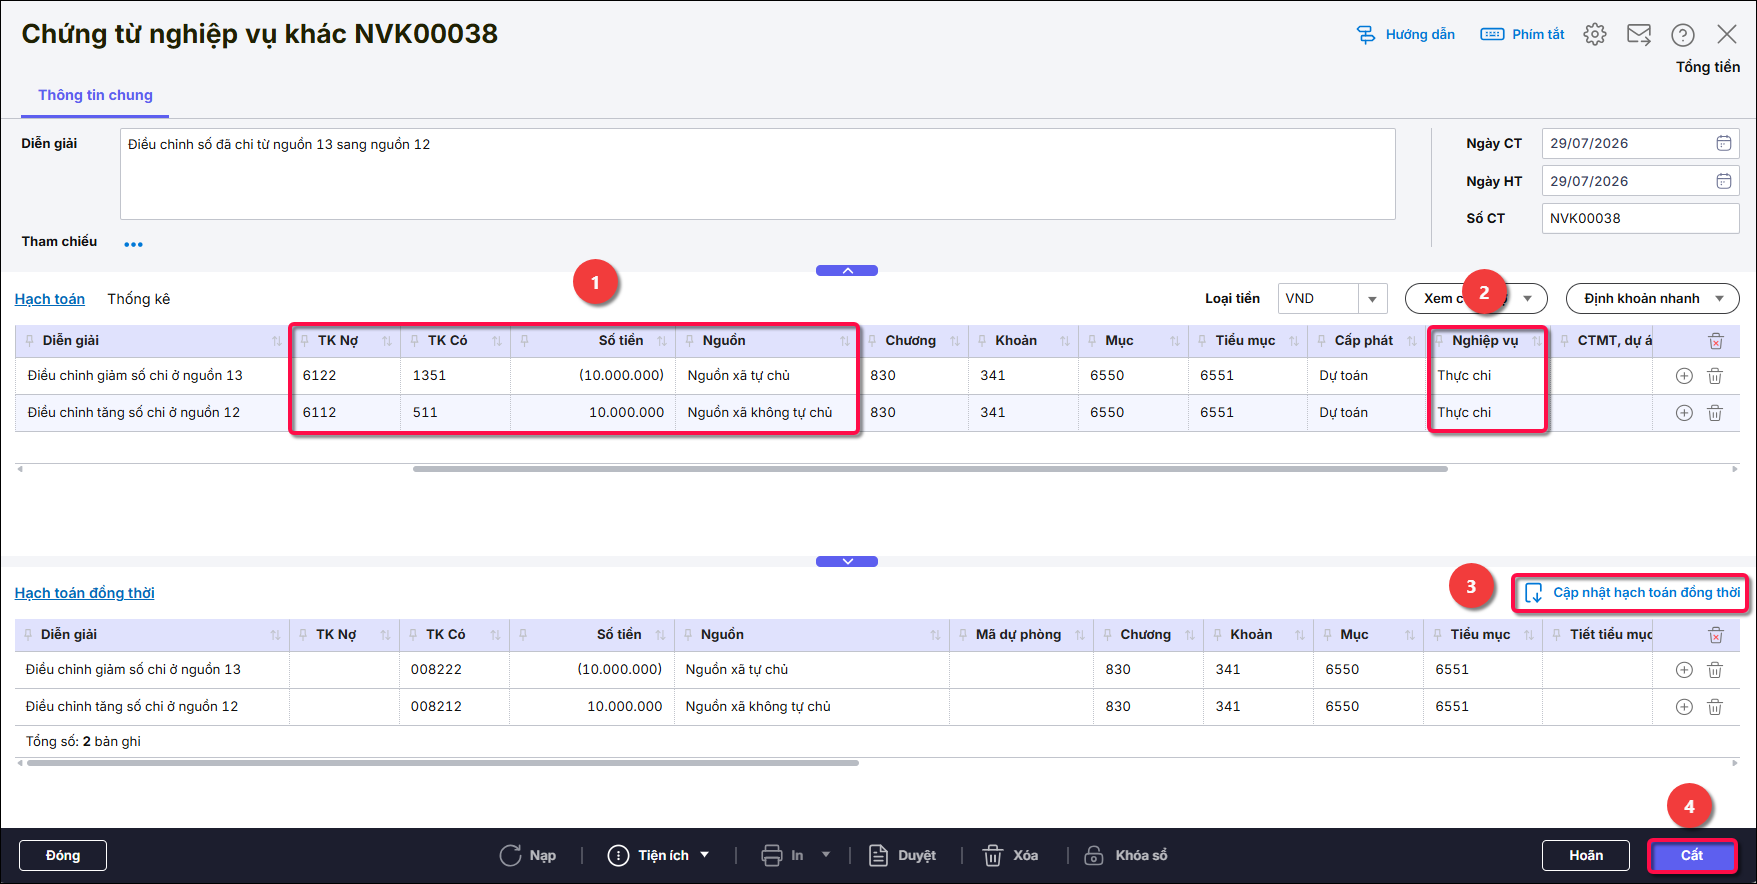Viewport: 1757px width, 884px height.
Task: Open the Phím tắt keyboard shortcuts icon
Action: 1492,35
